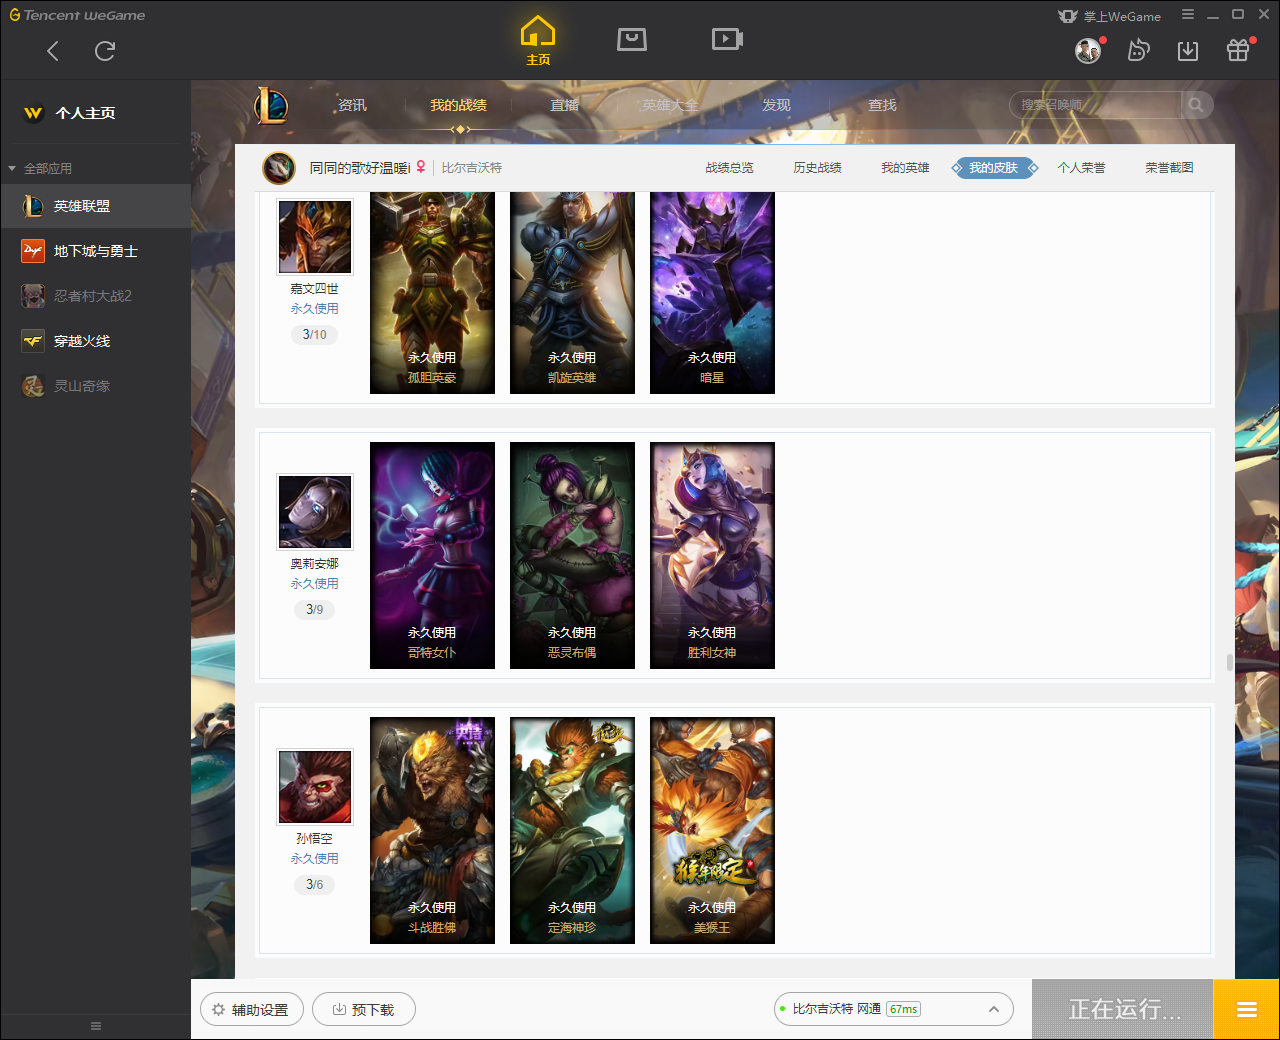Click the Tencent WeGame logo title
Viewport: 1280px width, 1040px height.
point(77,15)
